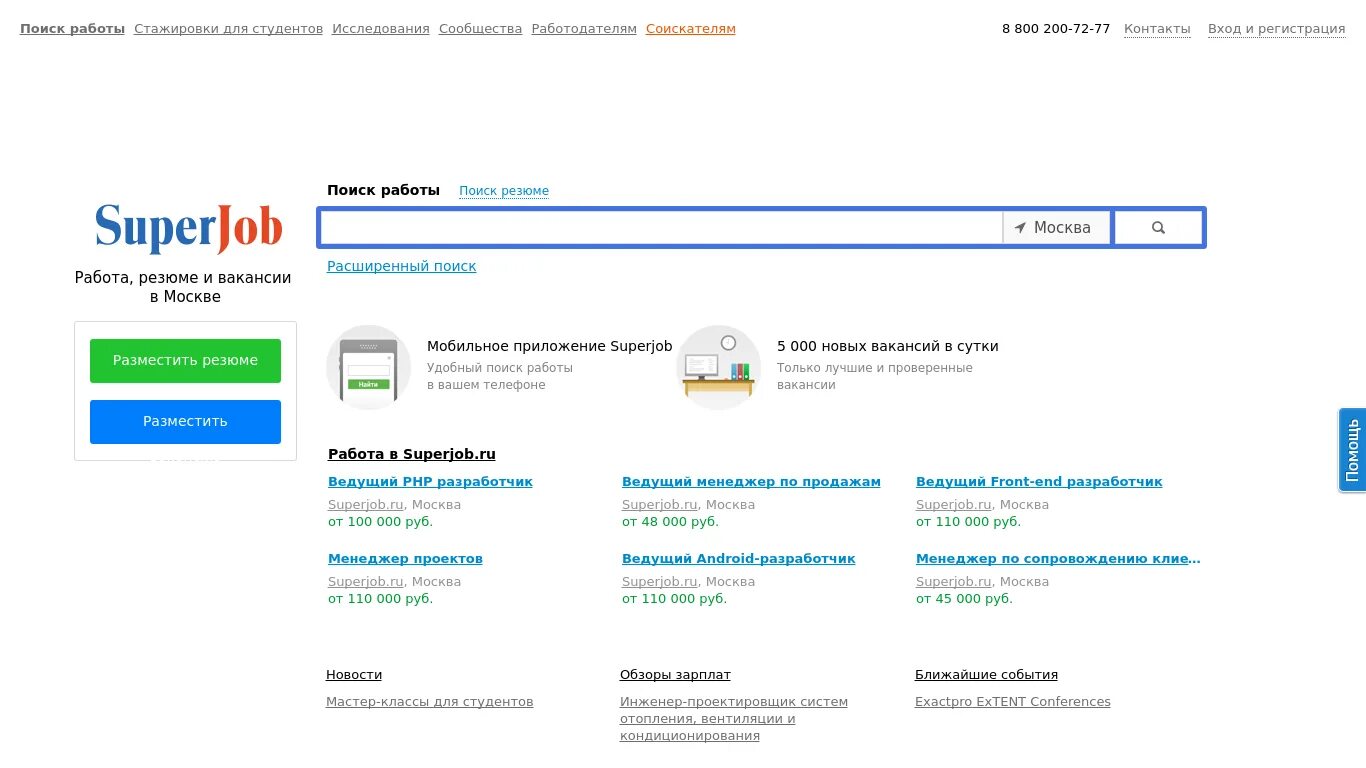Open Менеджер проектов vacancy
Viewport: 1366px width, 768px height.
pyautogui.click(x=405, y=559)
